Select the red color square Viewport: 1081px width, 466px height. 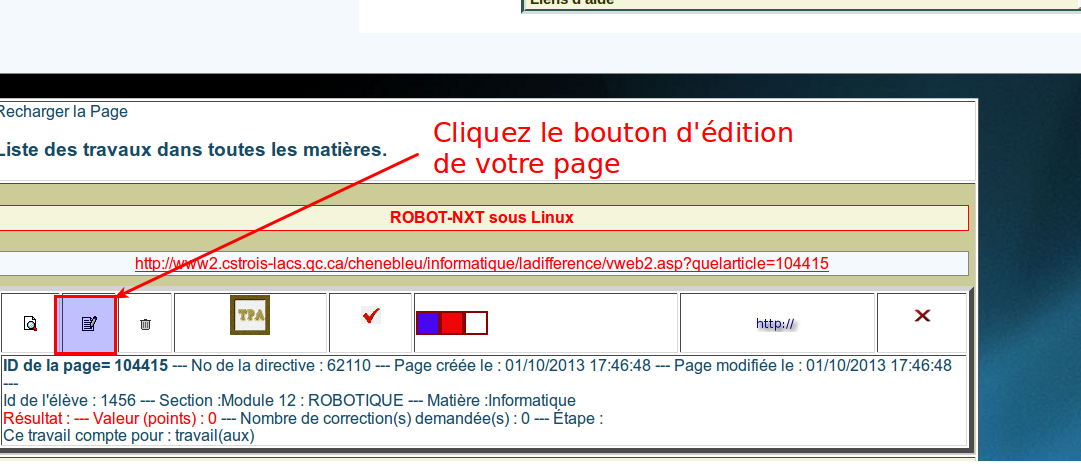click(x=452, y=323)
